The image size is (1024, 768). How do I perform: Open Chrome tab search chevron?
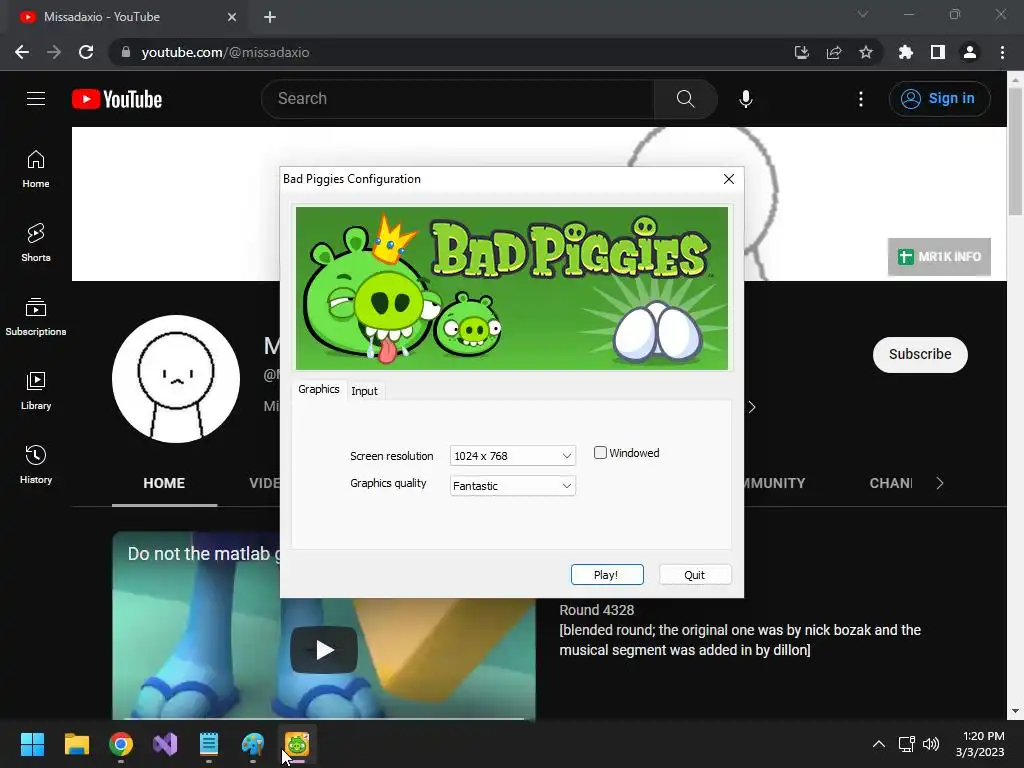click(863, 14)
